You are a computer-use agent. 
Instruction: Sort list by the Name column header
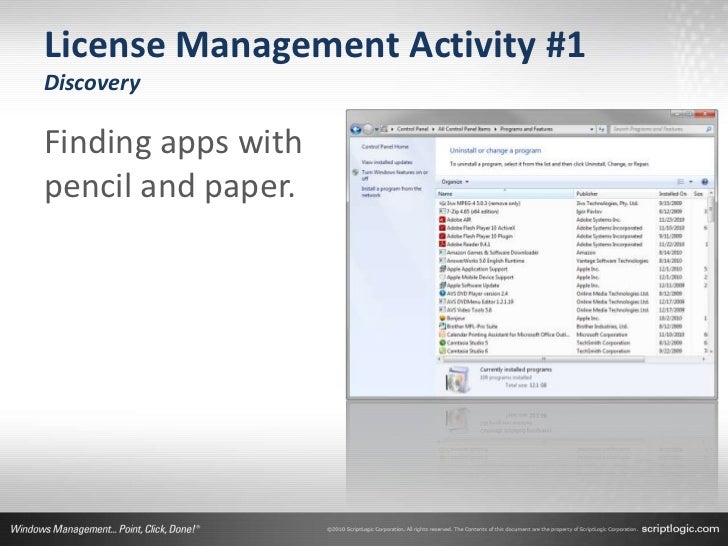[x=505, y=194]
